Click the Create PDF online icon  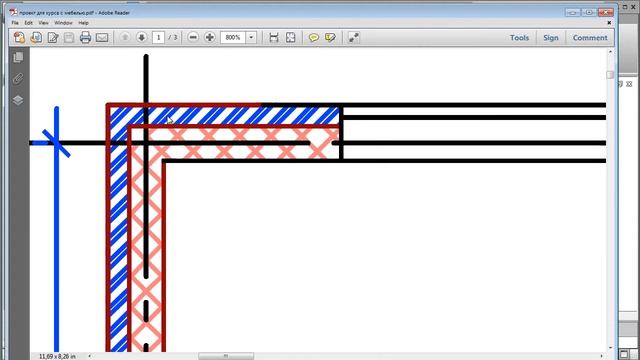[19, 38]
